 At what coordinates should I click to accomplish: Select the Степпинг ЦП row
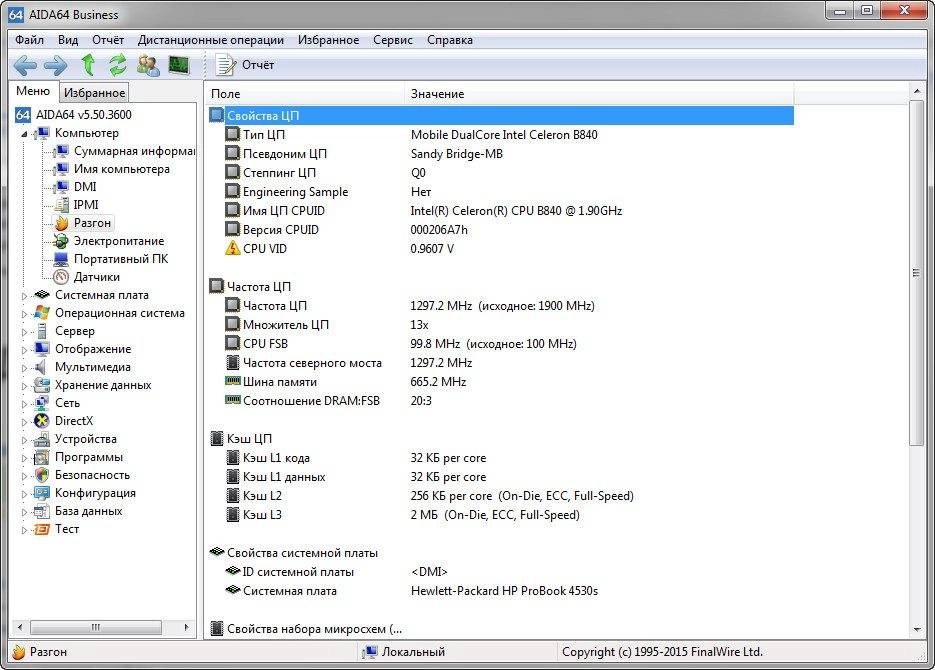point(501,173)
